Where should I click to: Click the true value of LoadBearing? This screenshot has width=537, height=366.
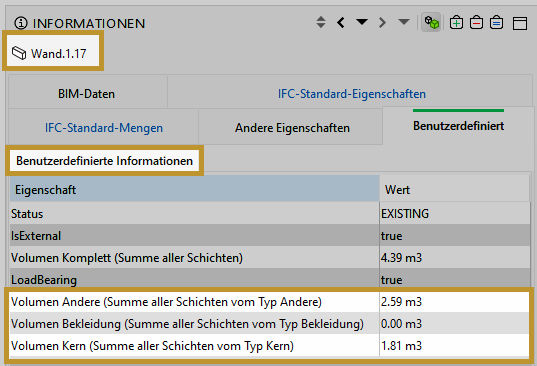pyautogui.click(x=455, y=279)
